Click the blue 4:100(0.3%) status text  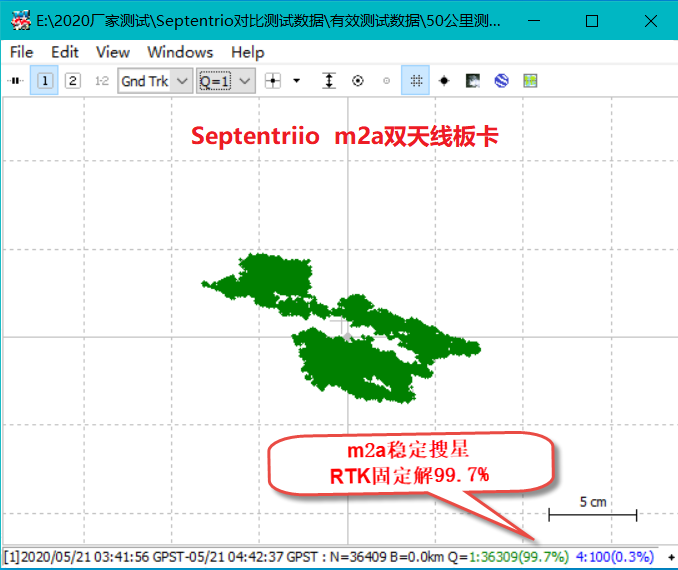[614, 557]
